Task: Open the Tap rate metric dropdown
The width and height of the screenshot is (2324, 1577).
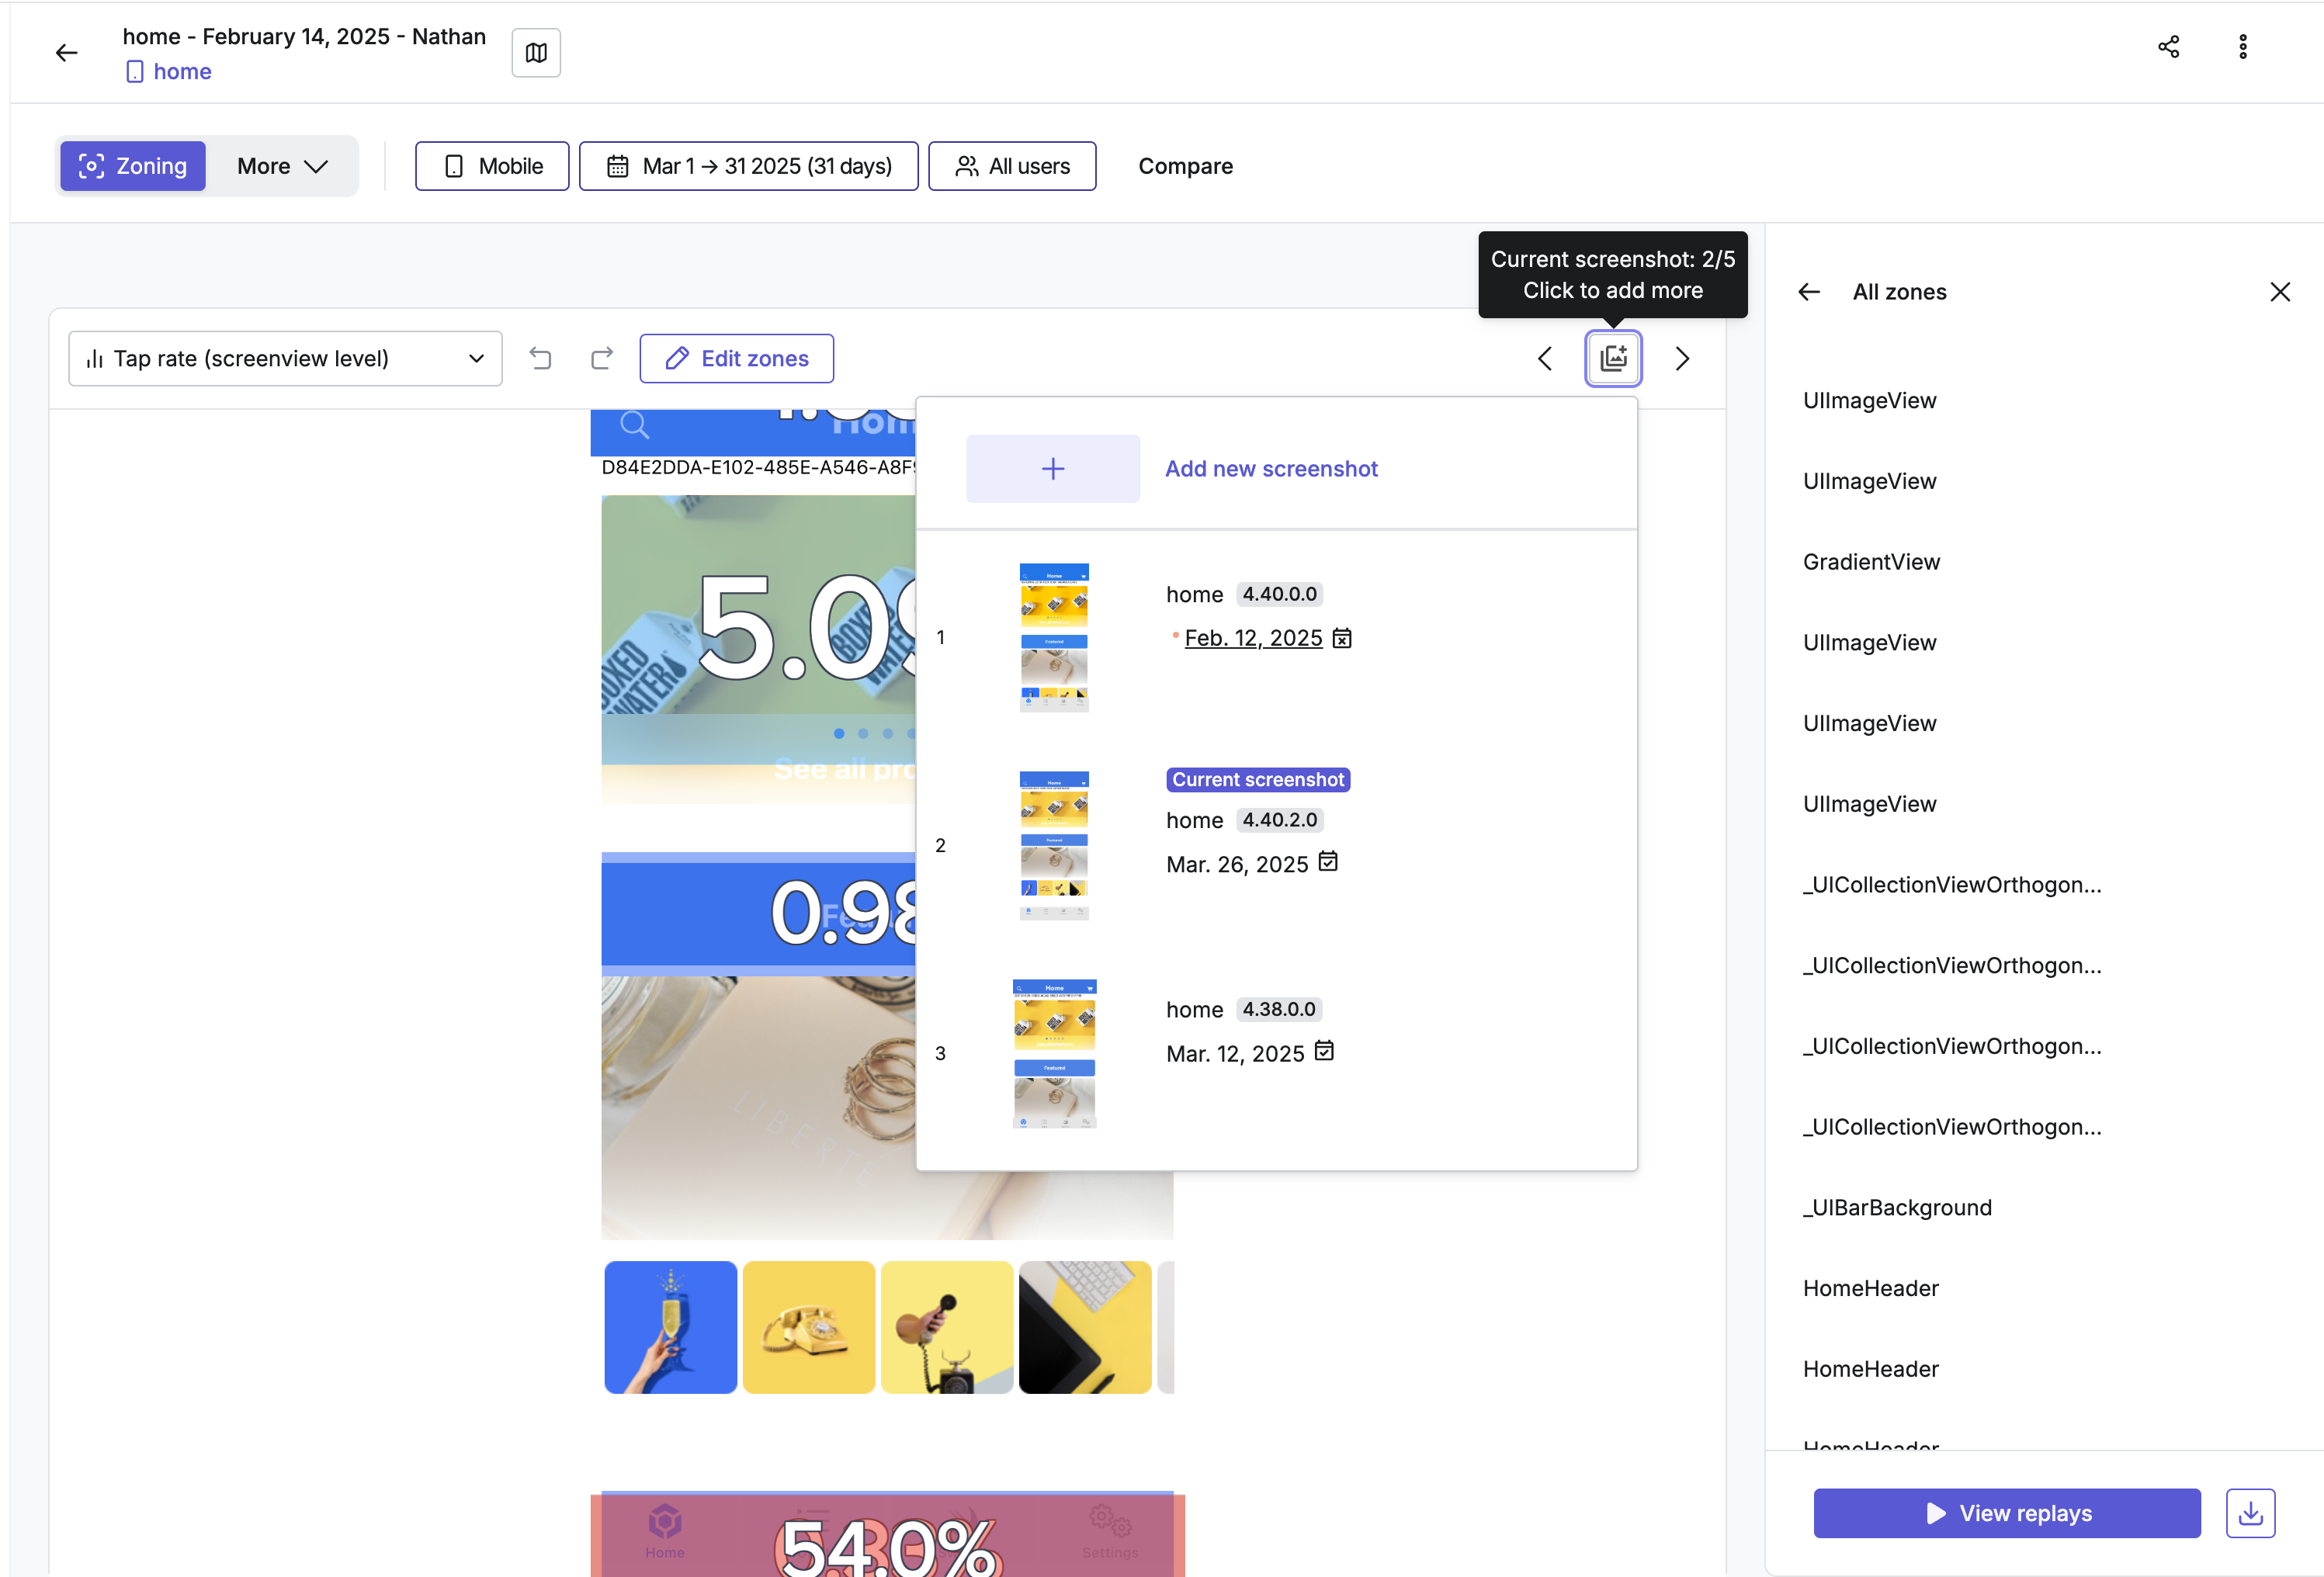Action: (x=285, y=358)
